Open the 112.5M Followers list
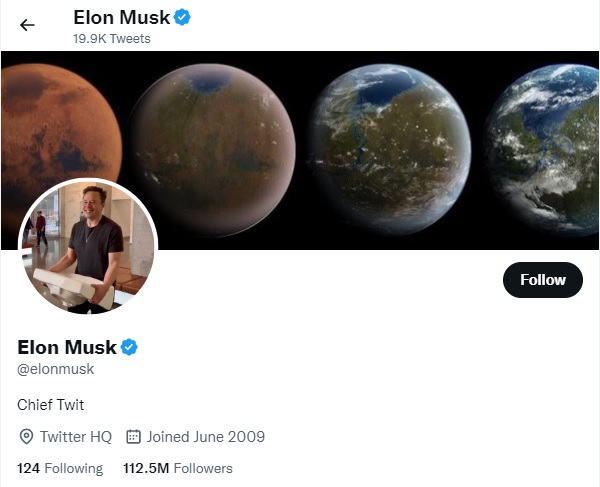The image size is (600, 487). click(x=177, y=468)
